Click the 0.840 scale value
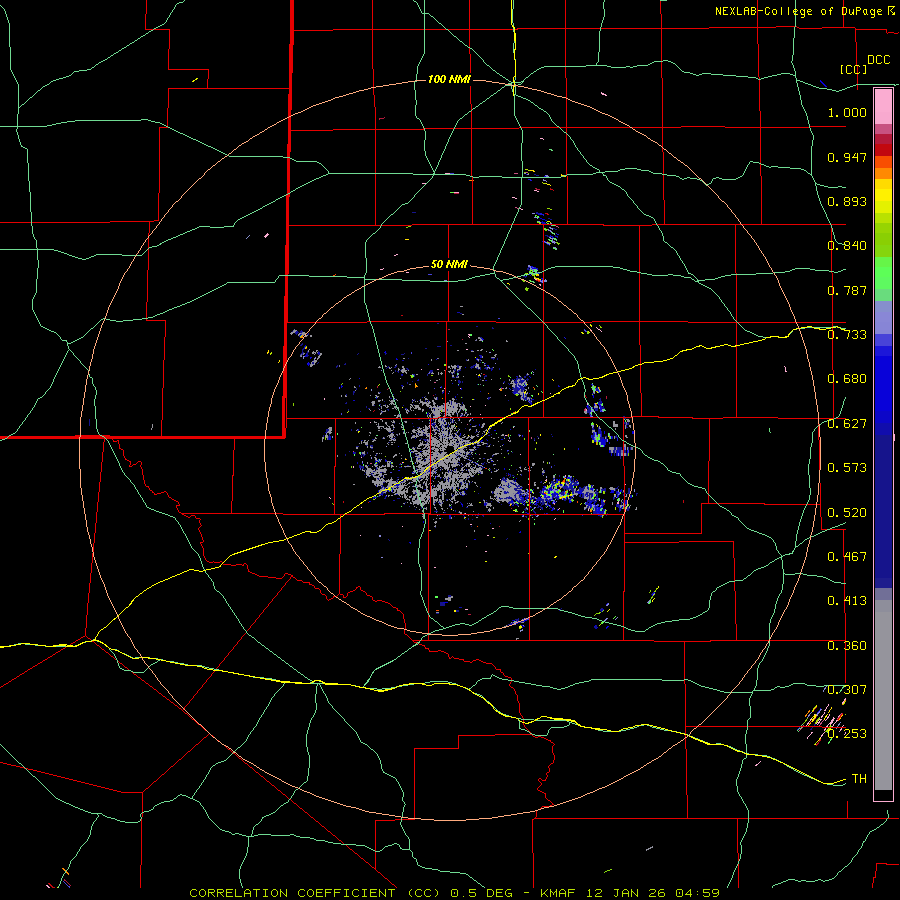Viewport: 900px width, 900px height. [847, 246]
